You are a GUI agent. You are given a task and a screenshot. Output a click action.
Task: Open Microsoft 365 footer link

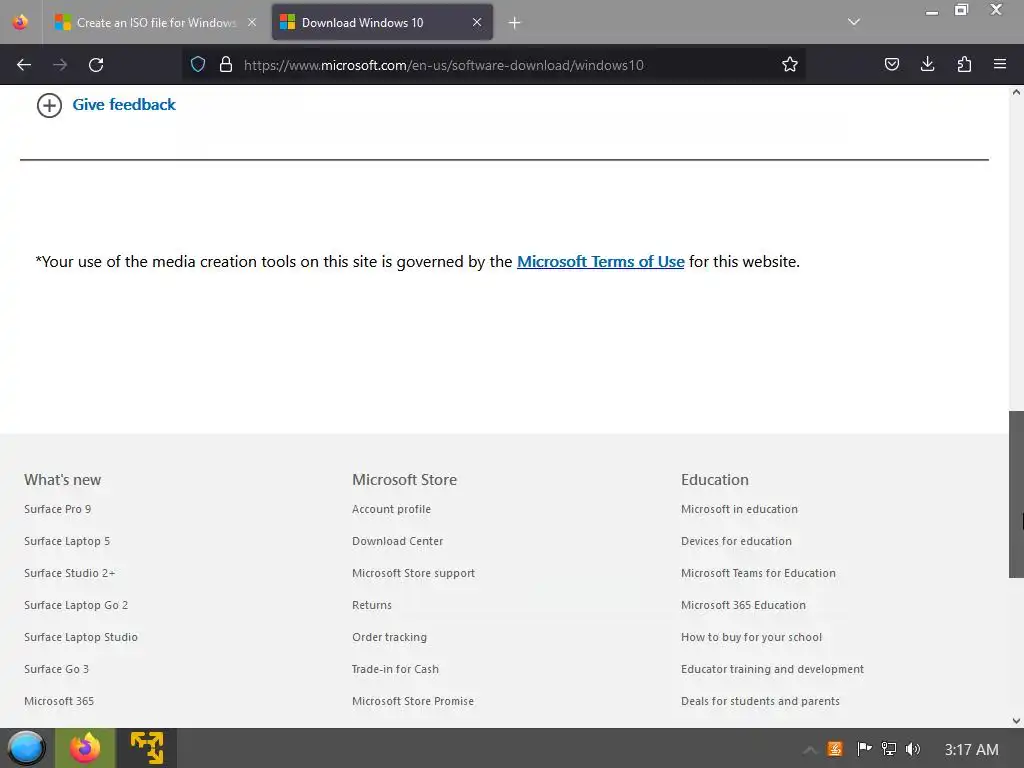[x=59, y=701]
